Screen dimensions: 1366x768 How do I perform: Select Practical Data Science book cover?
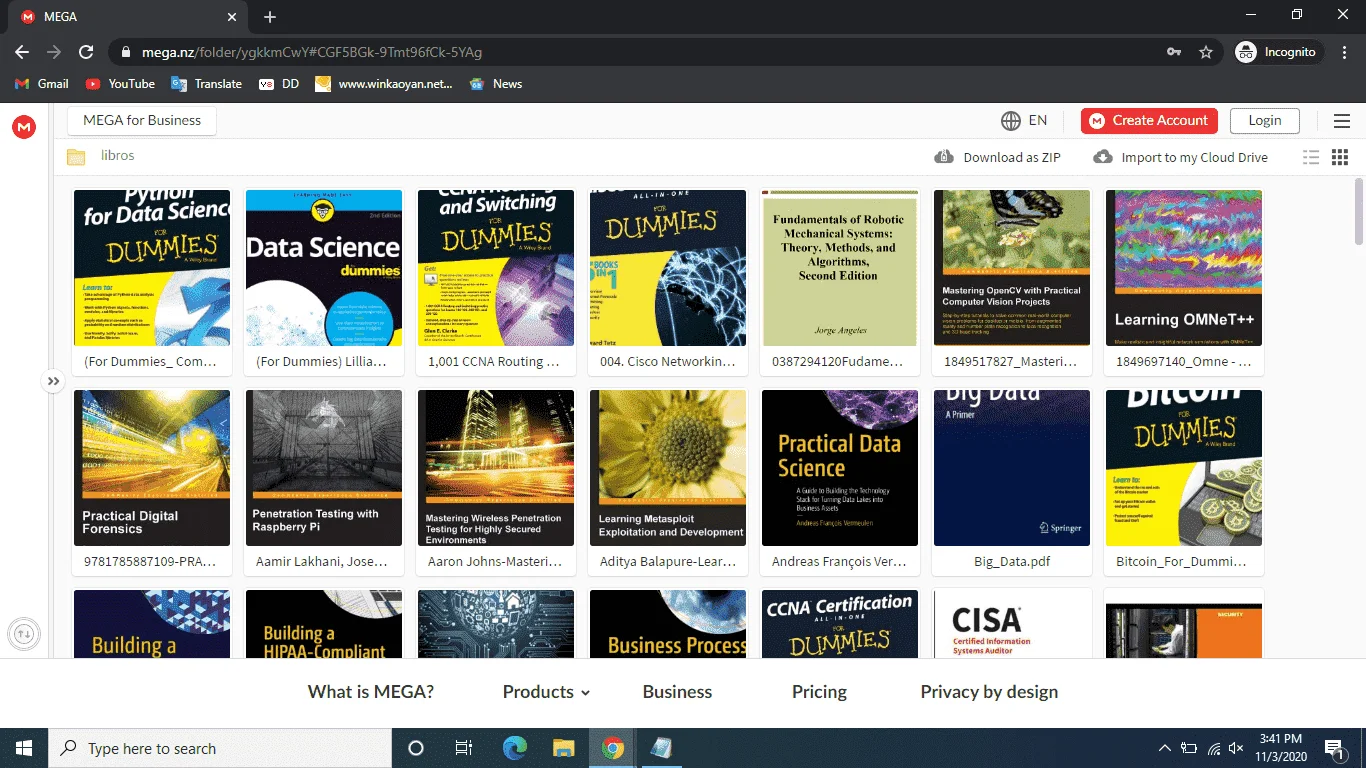[x=840, y=468]
